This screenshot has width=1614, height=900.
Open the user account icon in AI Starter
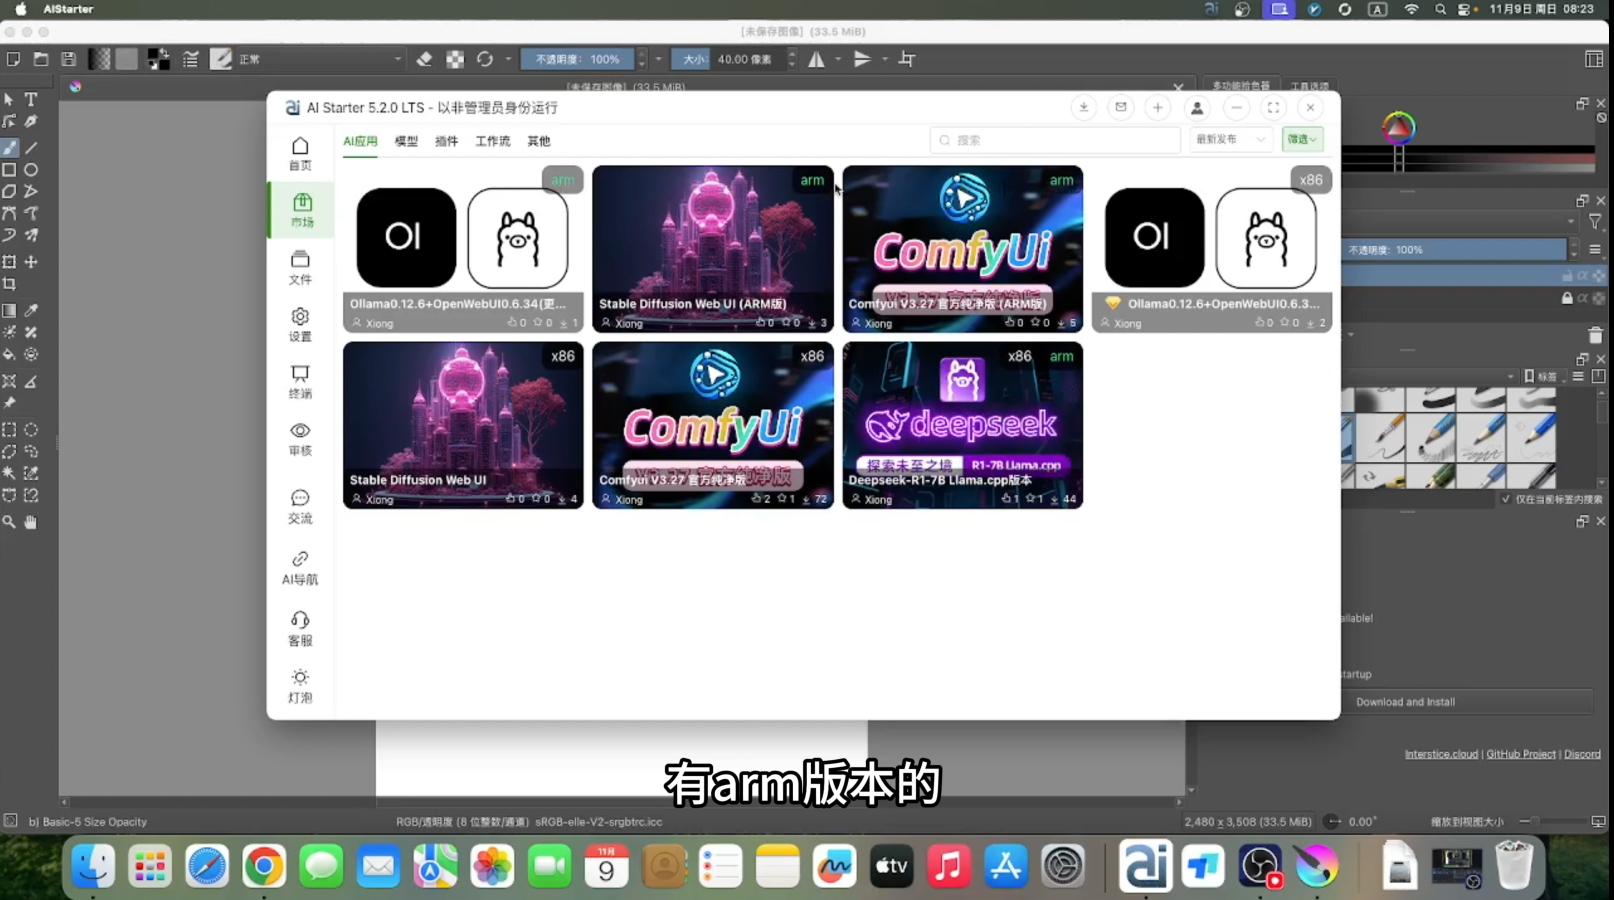point(1196,107)
